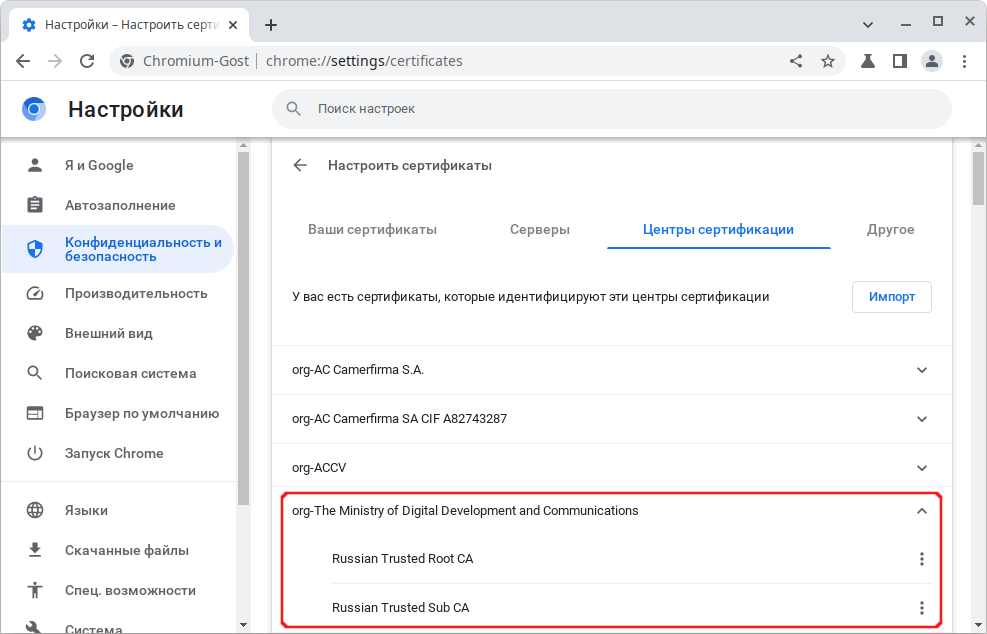
Task: Switch to Серверы tab
Action: (x=539, y=230)
